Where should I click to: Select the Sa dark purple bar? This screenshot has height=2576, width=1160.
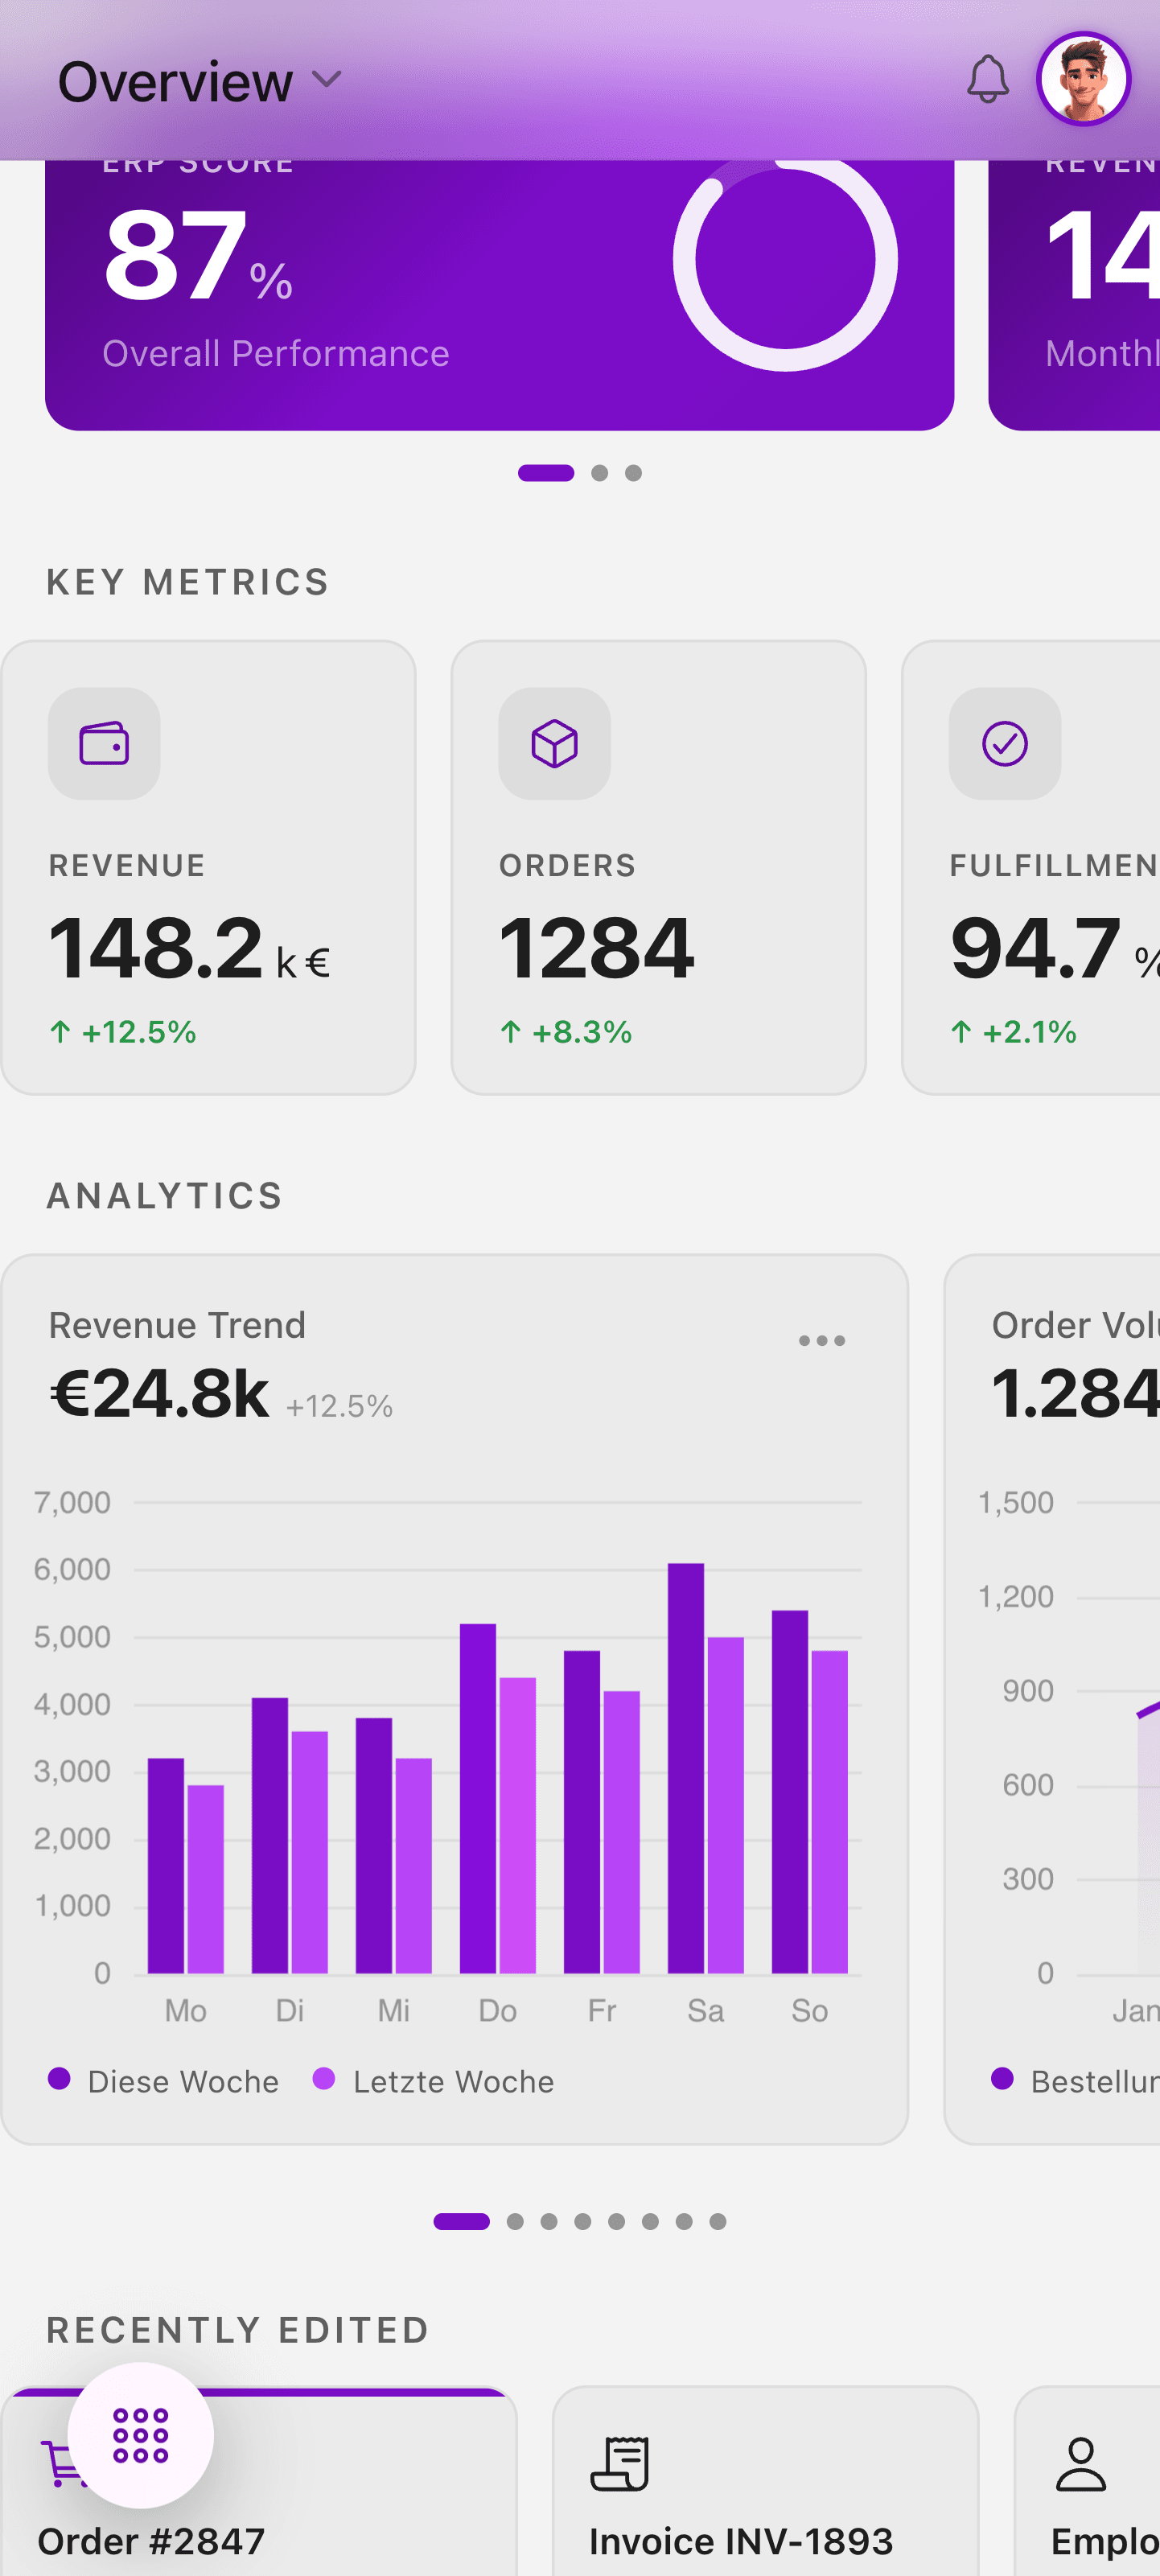[x=686, y=1767]
